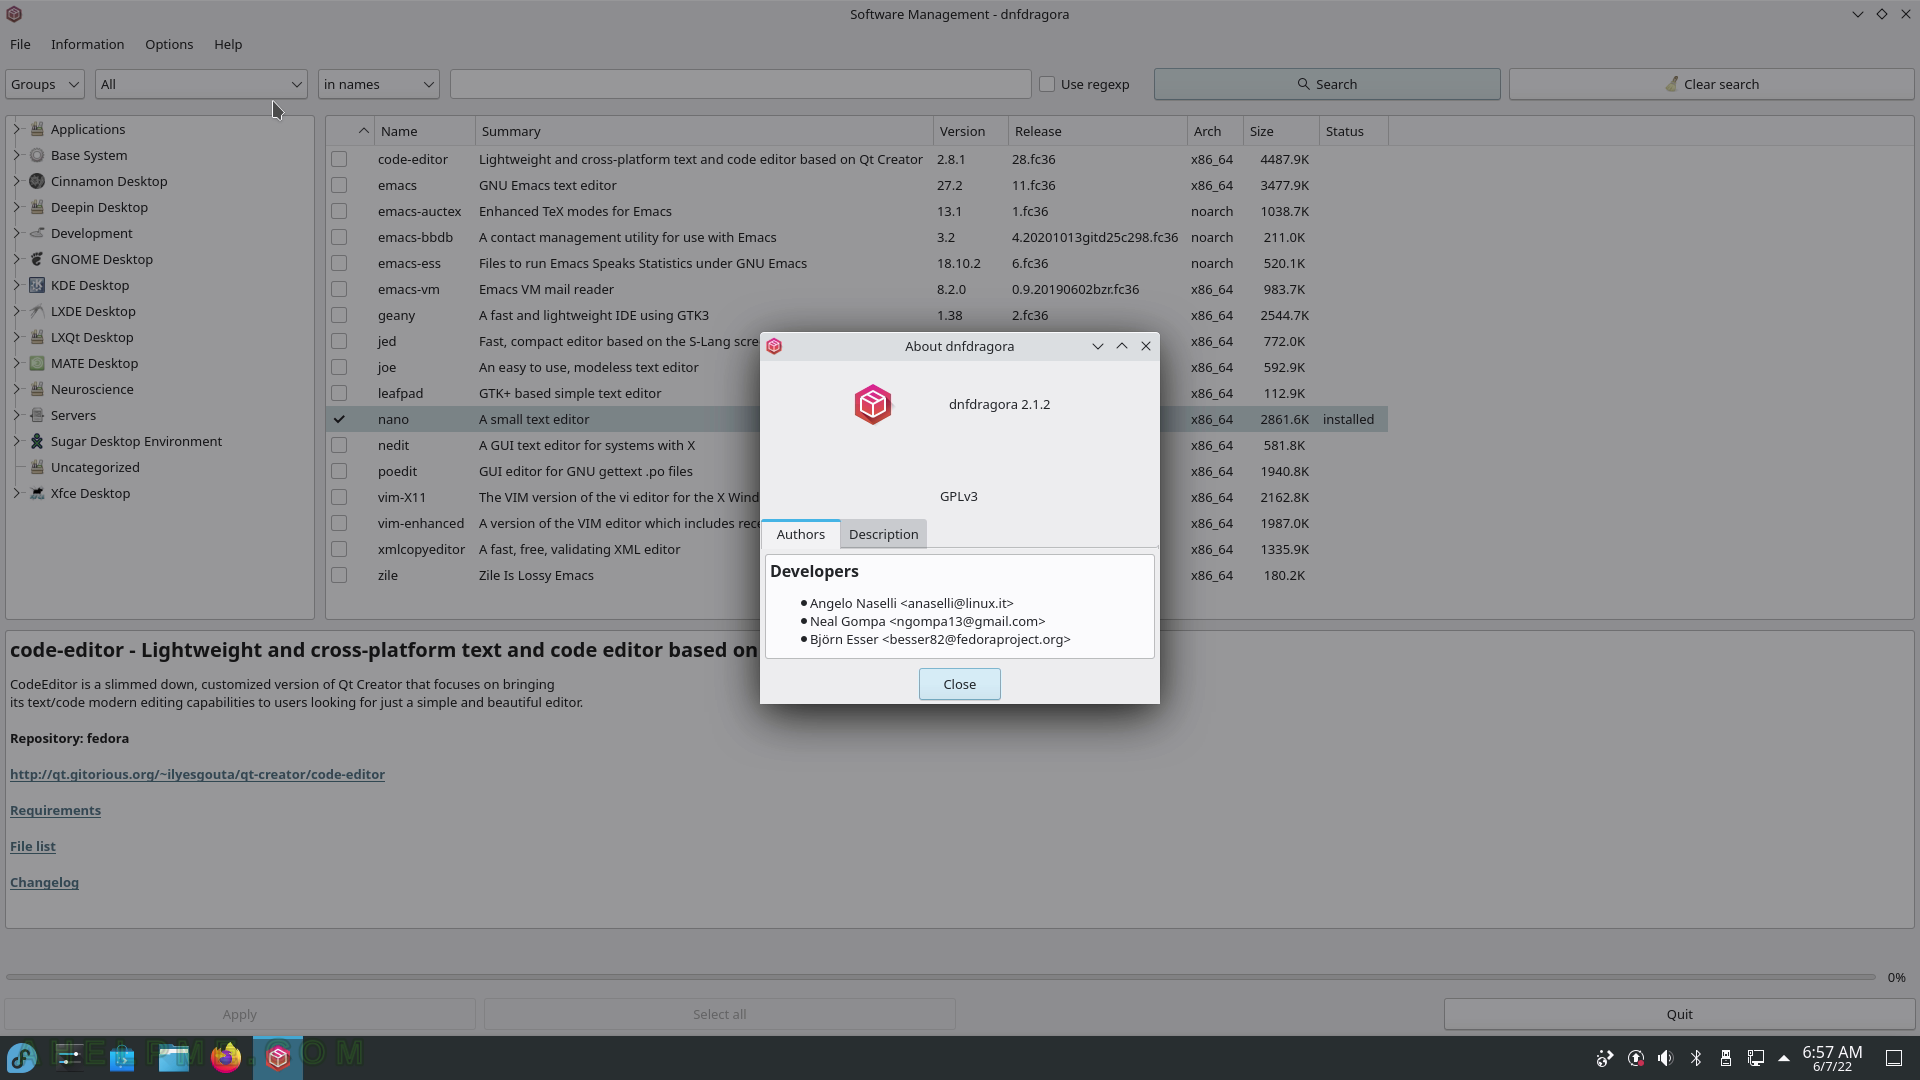Open the network connections tray icon

click(1755, 1058)
